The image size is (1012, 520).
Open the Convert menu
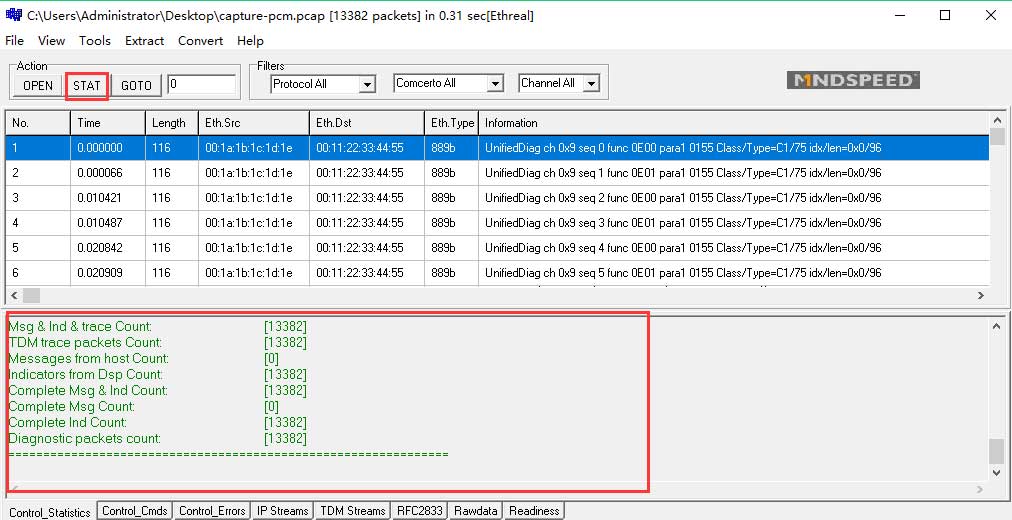200,41
